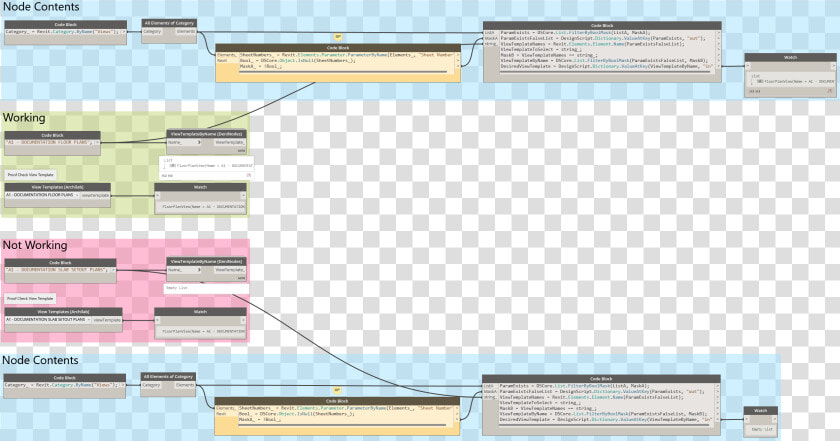Image resolution: width=840 pixels, height=441 pixels.
Task: Edit the "A1 - DOCUMENTATION SLAB SETOUT PLANS" code text
Action: [x=59, y=271]
